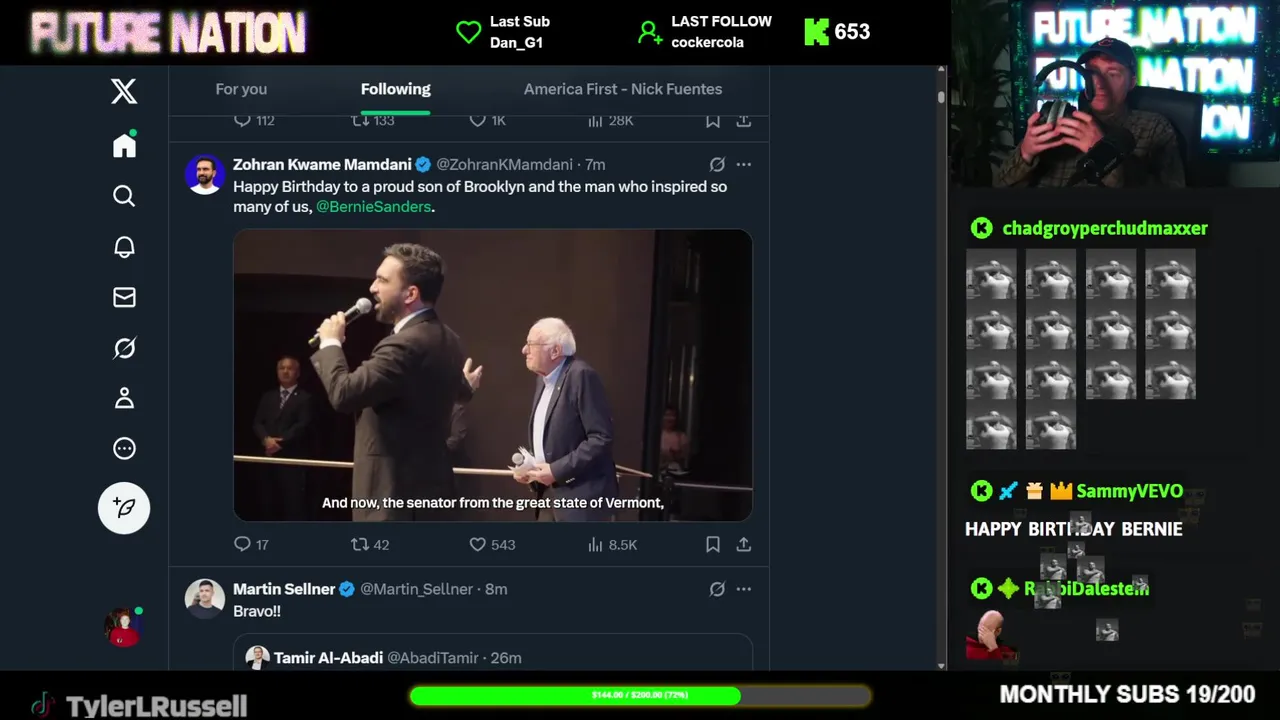Like Zohran Mamdani's post
This screenshot has width=1280, height=720.
[492, 544]
